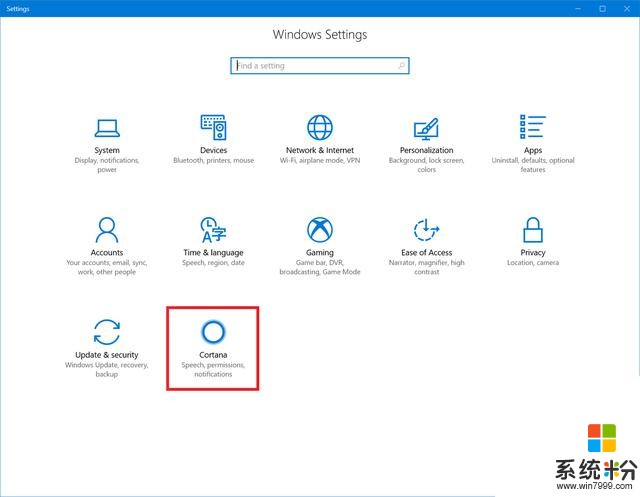Screen dimensions: 640x497
Task: Click the Devices label
Action: [213, 150]
